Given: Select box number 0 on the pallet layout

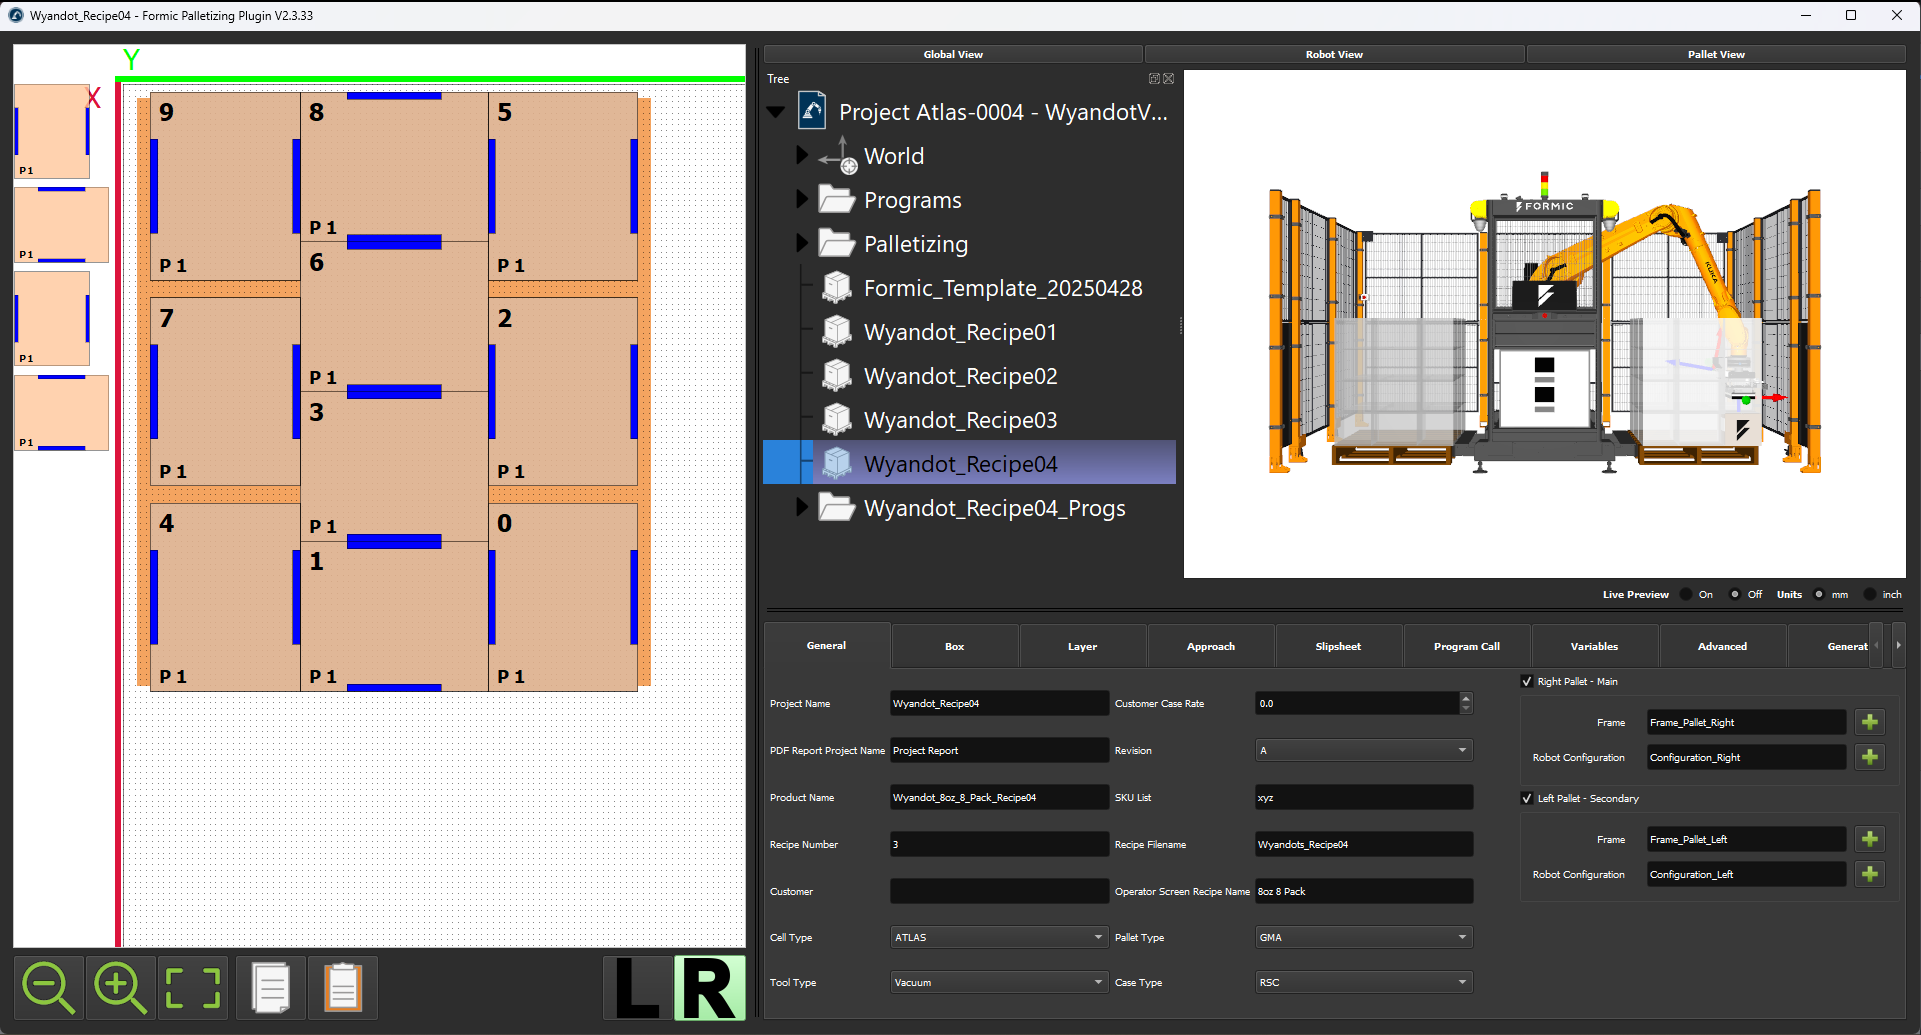Looking at the screenshot, I should point(563,597).
